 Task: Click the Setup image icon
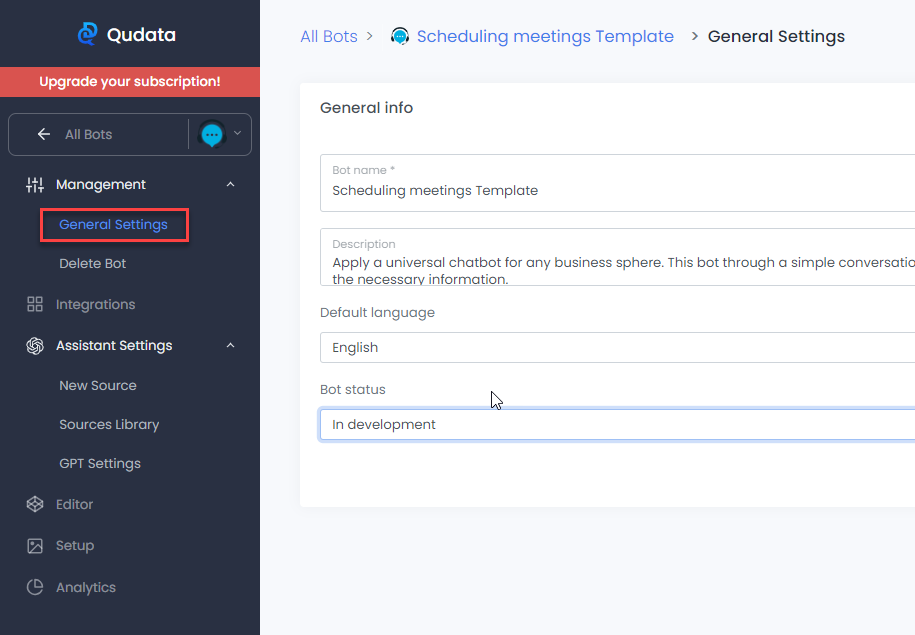[35, 546]
